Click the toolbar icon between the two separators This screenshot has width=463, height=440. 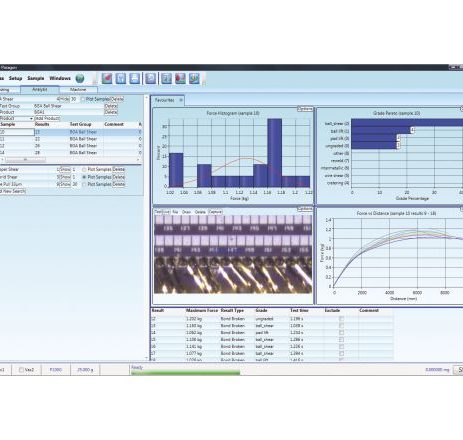[x=151, y=79]
